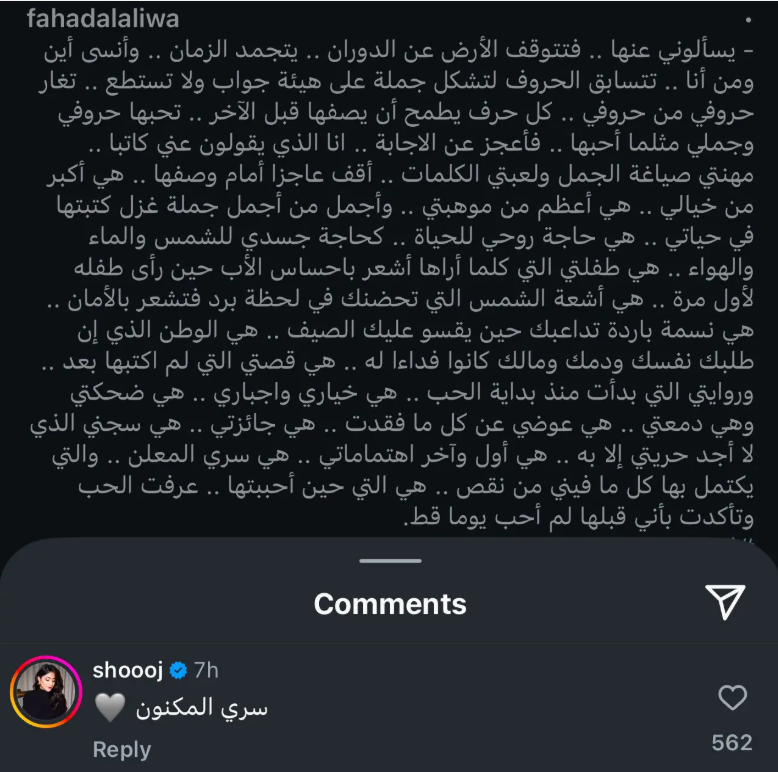Image resolution: width=778 pixels, height=772 pixels.
Task: Tap the caption line containing هي سري المعلن
Action: 403,455
